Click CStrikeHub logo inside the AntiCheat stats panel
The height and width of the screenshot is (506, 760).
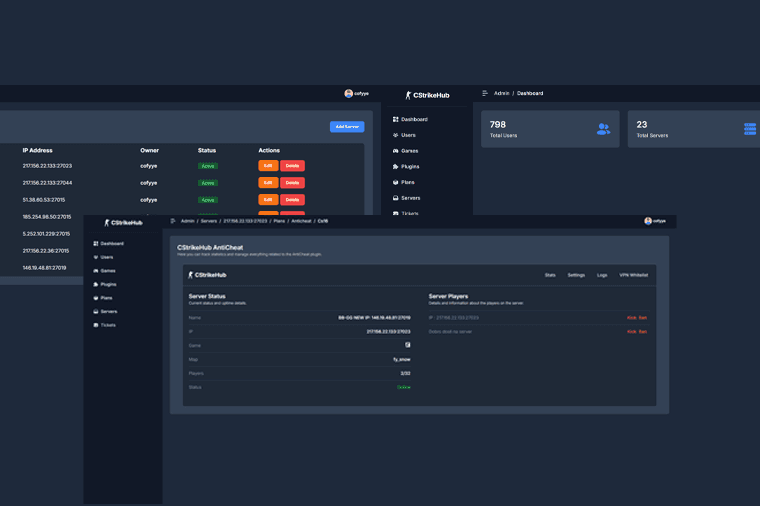click(x=207, y=275)
